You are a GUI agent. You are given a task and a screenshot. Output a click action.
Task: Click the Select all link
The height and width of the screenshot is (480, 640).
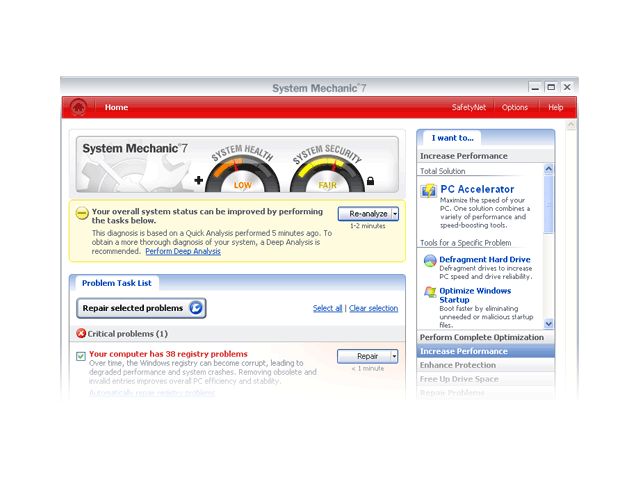point(327,308)
